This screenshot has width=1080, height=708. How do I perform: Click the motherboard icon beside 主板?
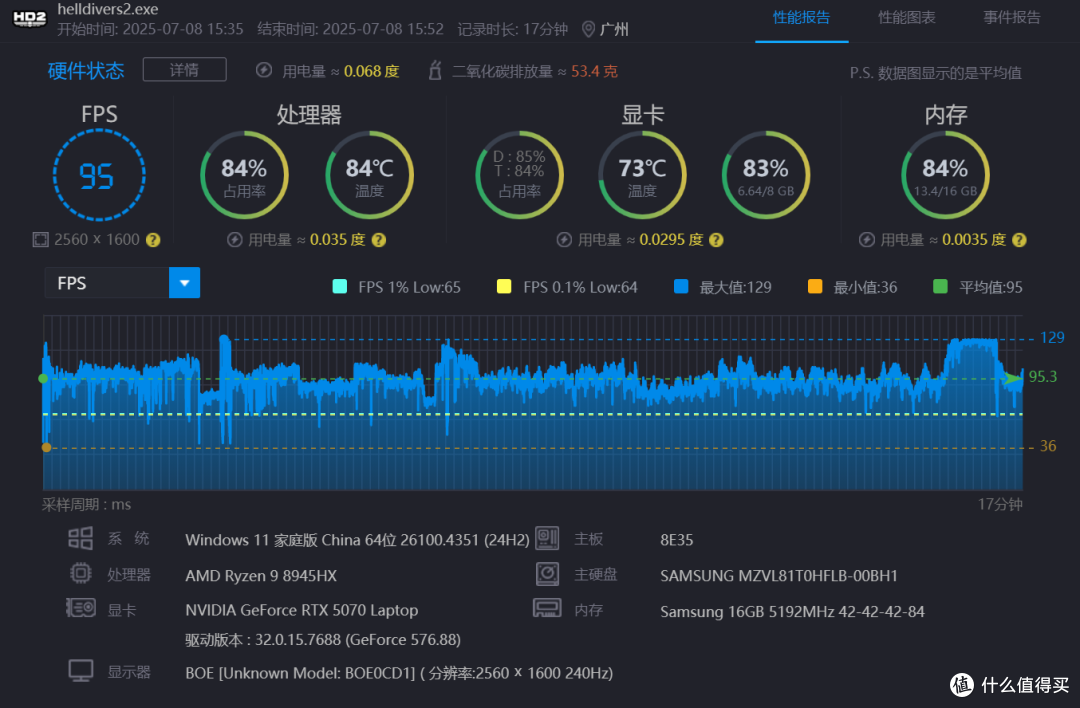click(x=548, y=539)
